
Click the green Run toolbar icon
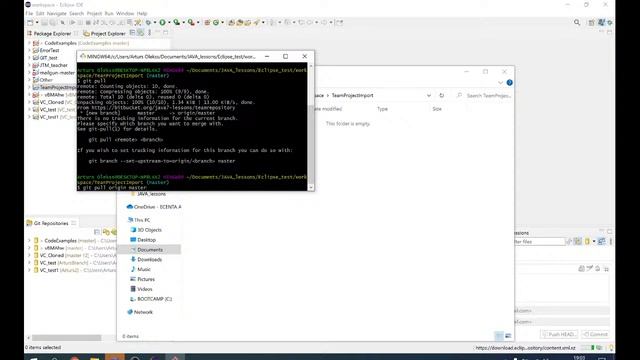point(162,22)
